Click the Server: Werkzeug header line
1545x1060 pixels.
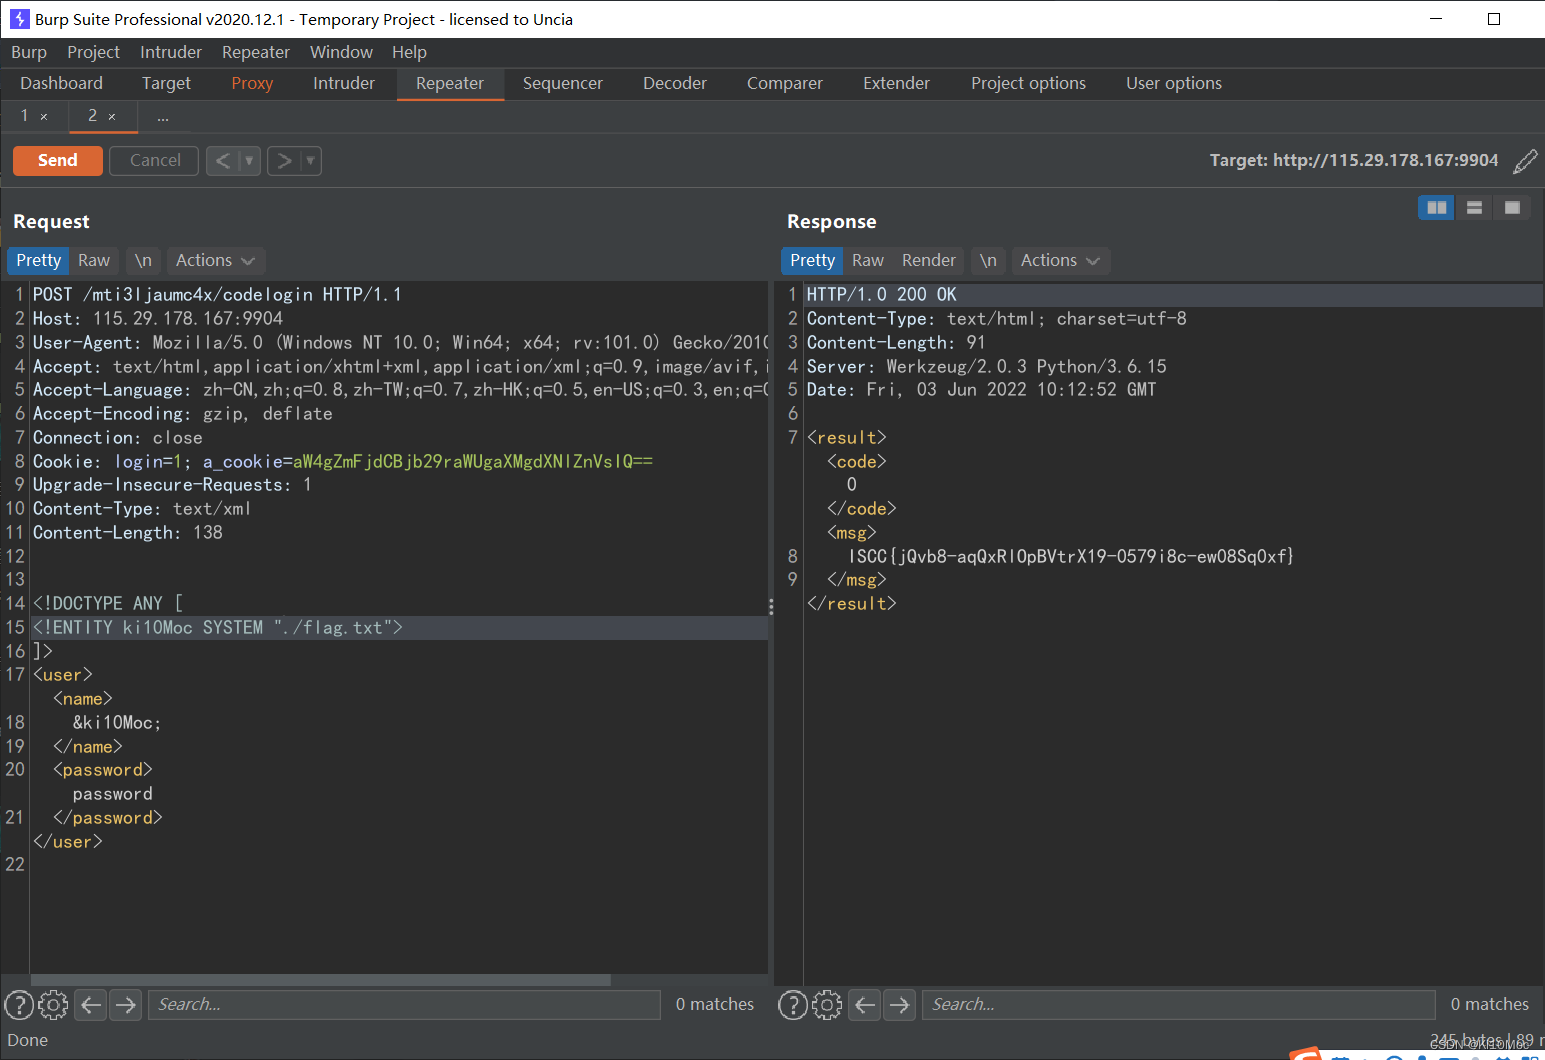click(x=987, y=367)
